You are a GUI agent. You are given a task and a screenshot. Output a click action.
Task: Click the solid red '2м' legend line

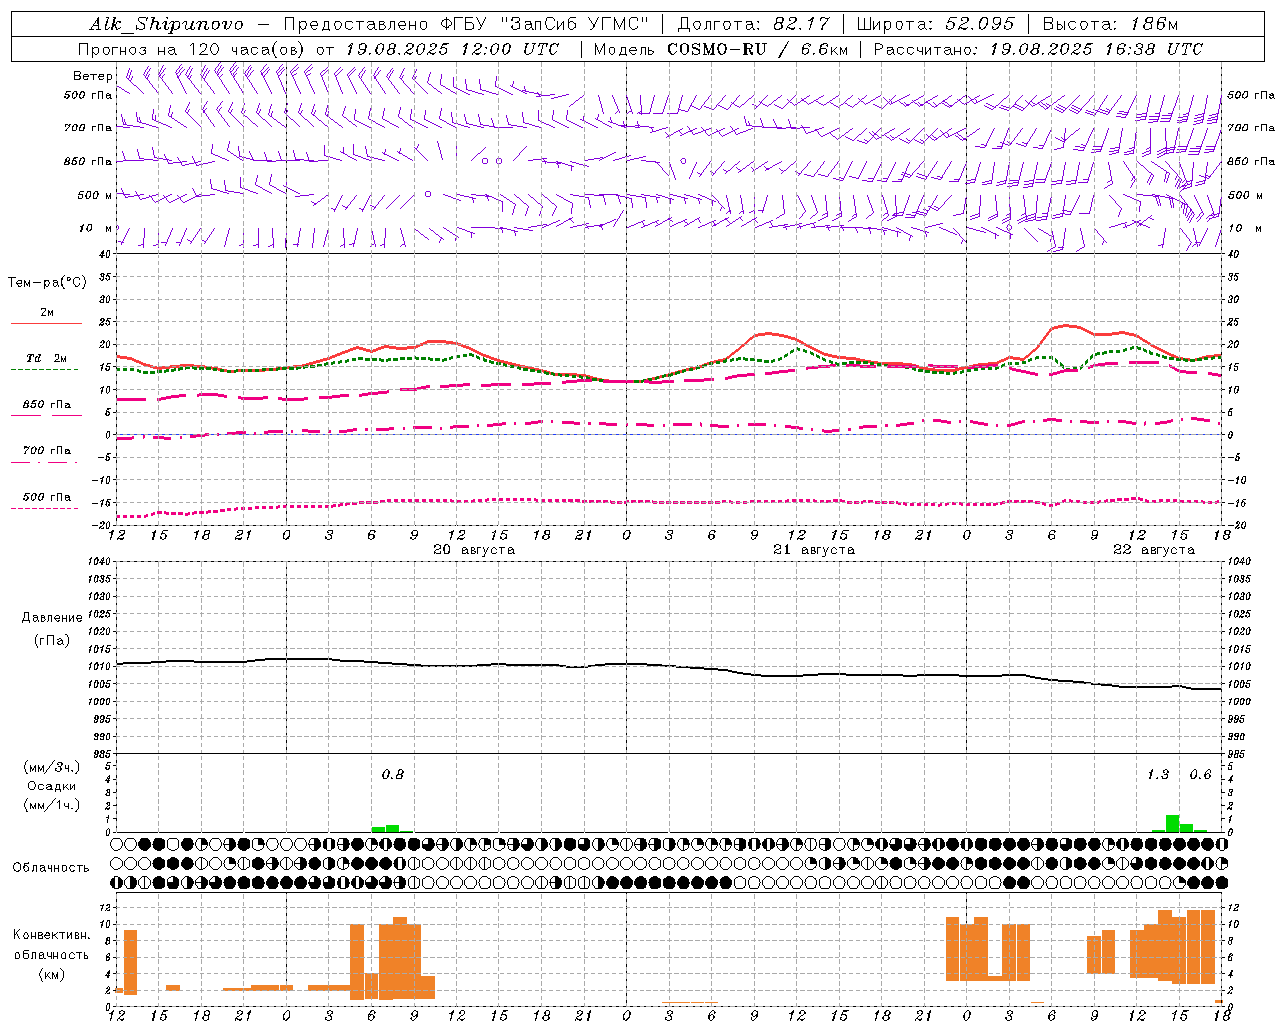pos(46,323)
